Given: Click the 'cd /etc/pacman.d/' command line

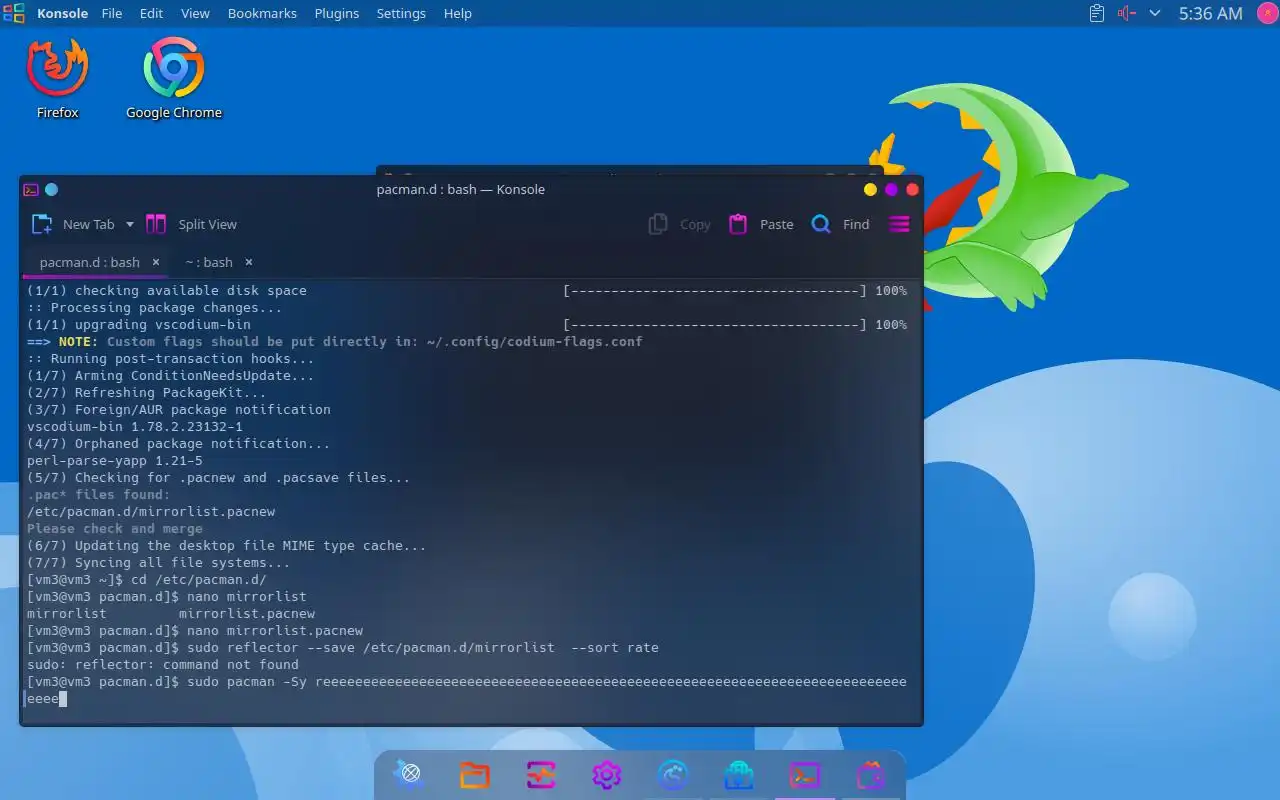Looking at the screenshot, I should point(147,579).
